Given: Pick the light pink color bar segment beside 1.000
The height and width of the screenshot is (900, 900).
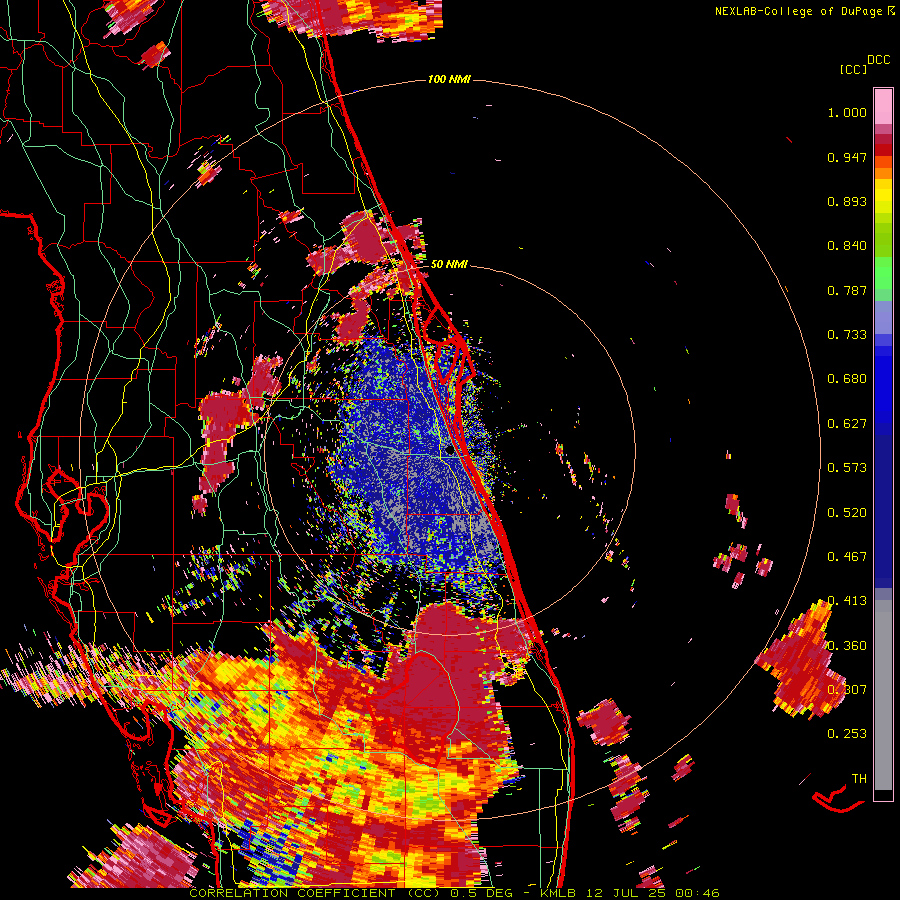Looking at the screenshot, I should pyautogui.click(x=883, y=107).
